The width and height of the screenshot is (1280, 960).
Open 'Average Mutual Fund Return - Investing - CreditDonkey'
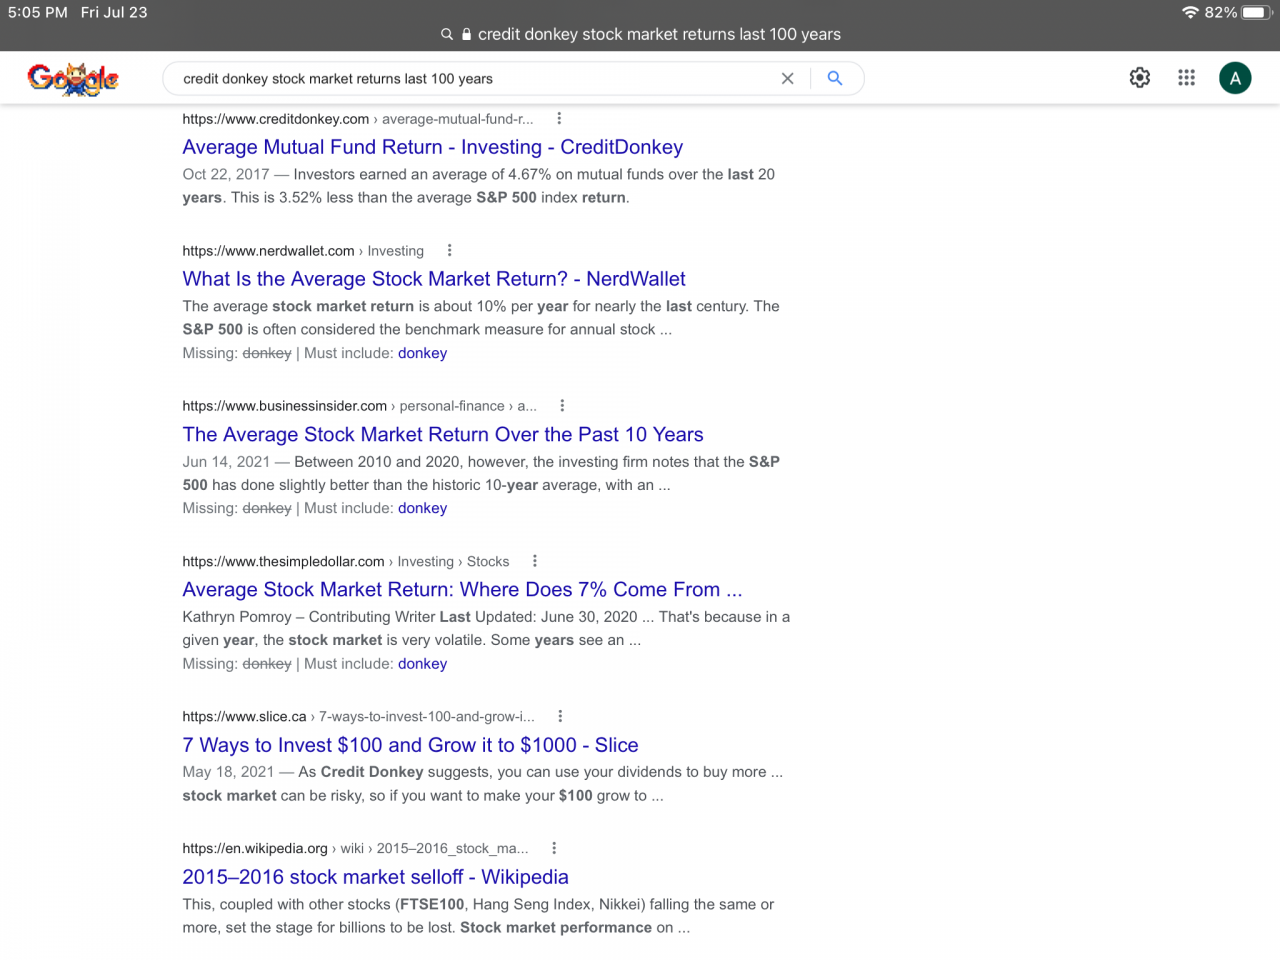tap(433, 147)
